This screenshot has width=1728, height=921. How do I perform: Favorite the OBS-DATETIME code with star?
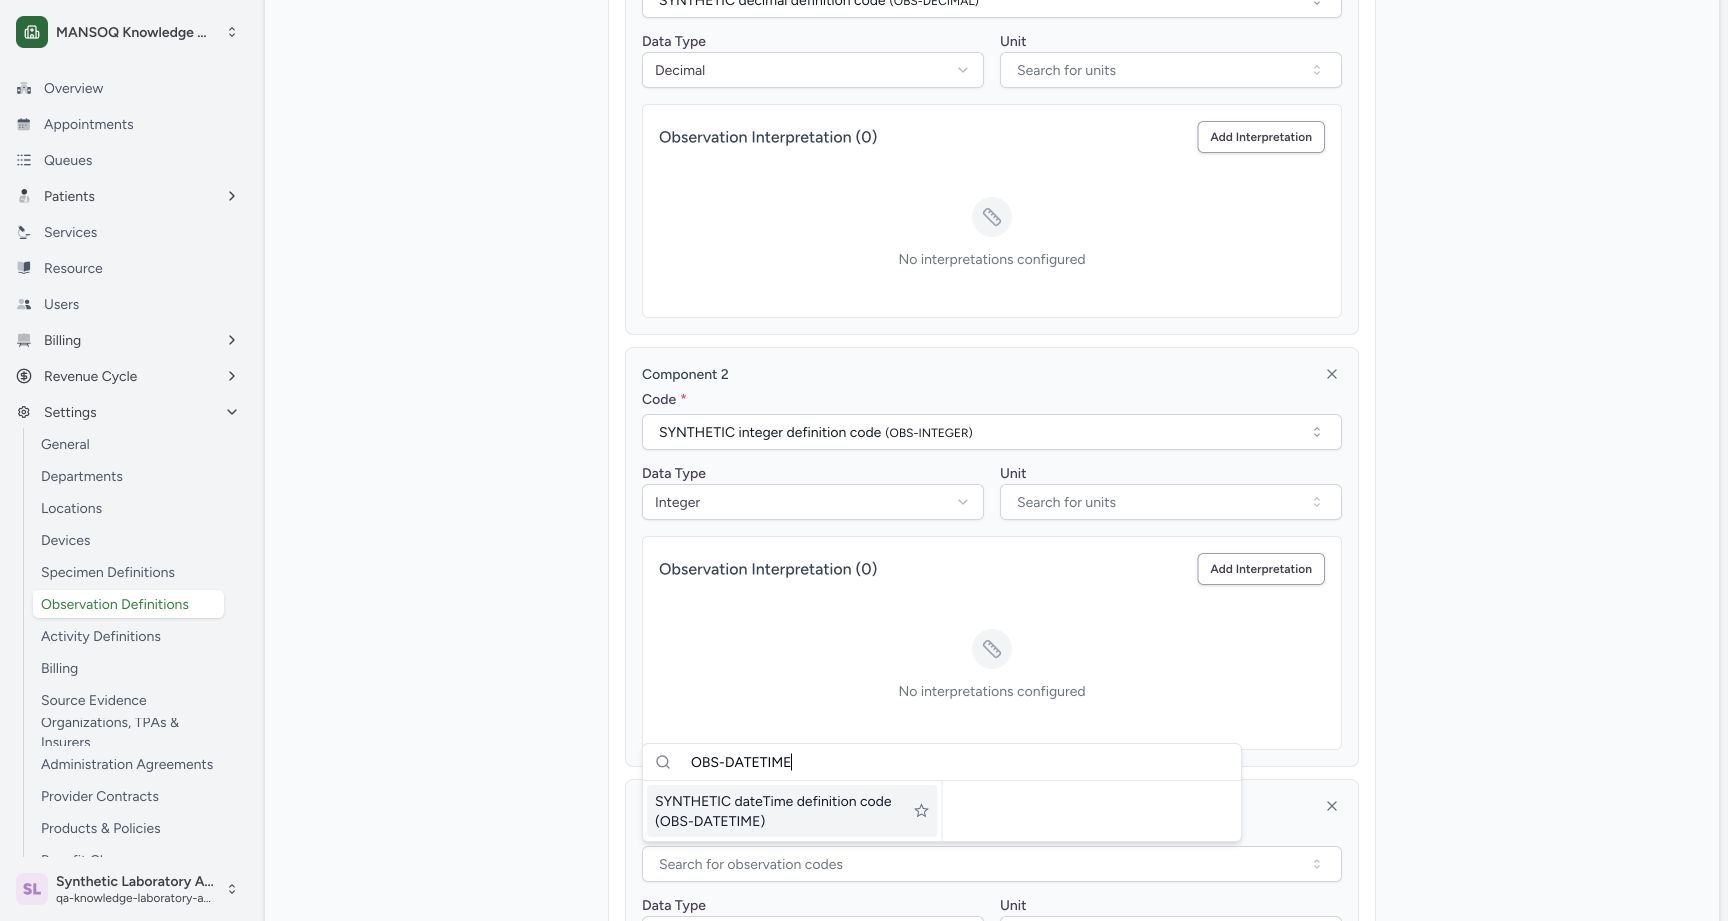[921, 811]
